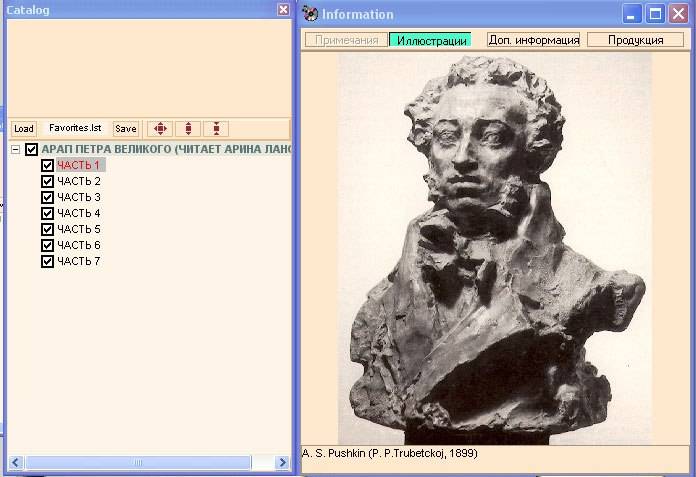Open the Продукция tab
This screenshot has height=477, width=696.
tap(635, 40)
